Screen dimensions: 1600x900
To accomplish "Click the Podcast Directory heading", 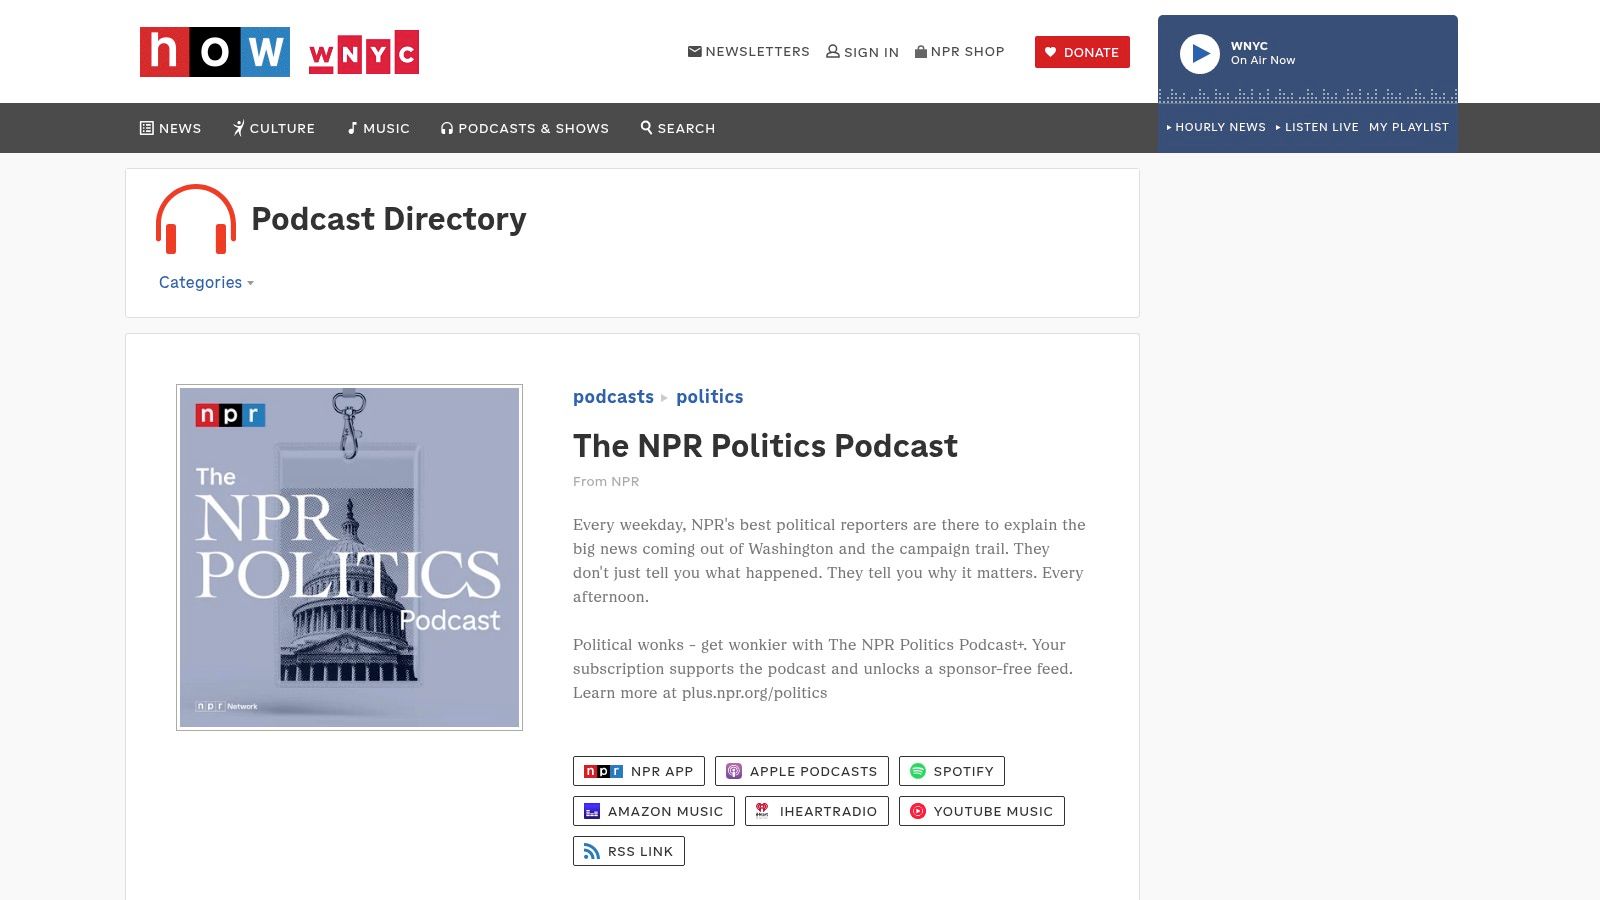I will (x=389, y=219).
